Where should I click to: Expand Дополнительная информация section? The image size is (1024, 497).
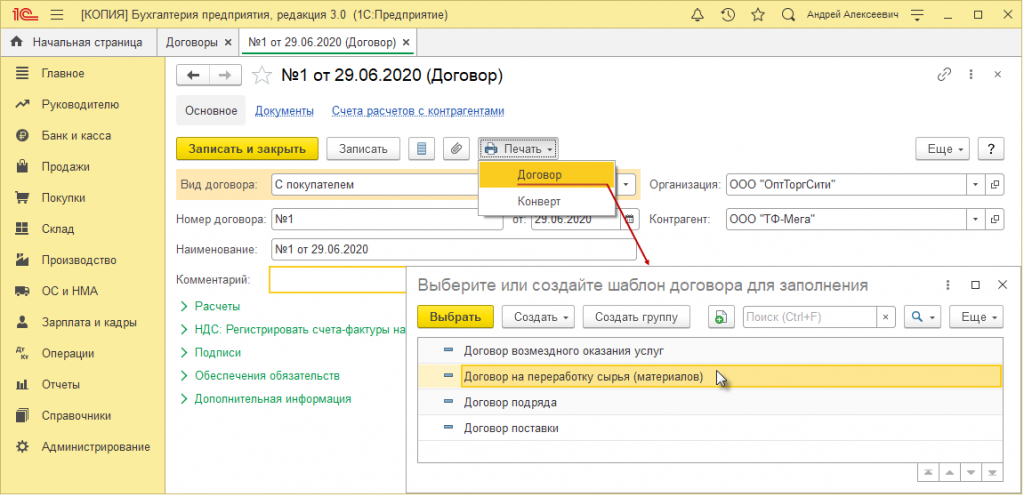(x=266, y=399)
